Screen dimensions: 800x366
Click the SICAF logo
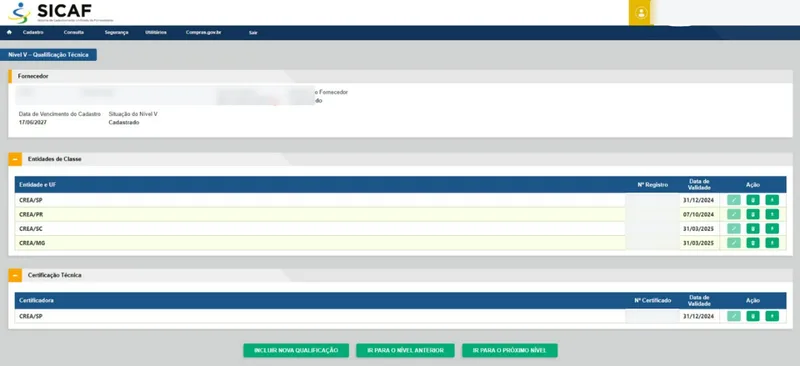pyautogui.click(x=60, y=13)
